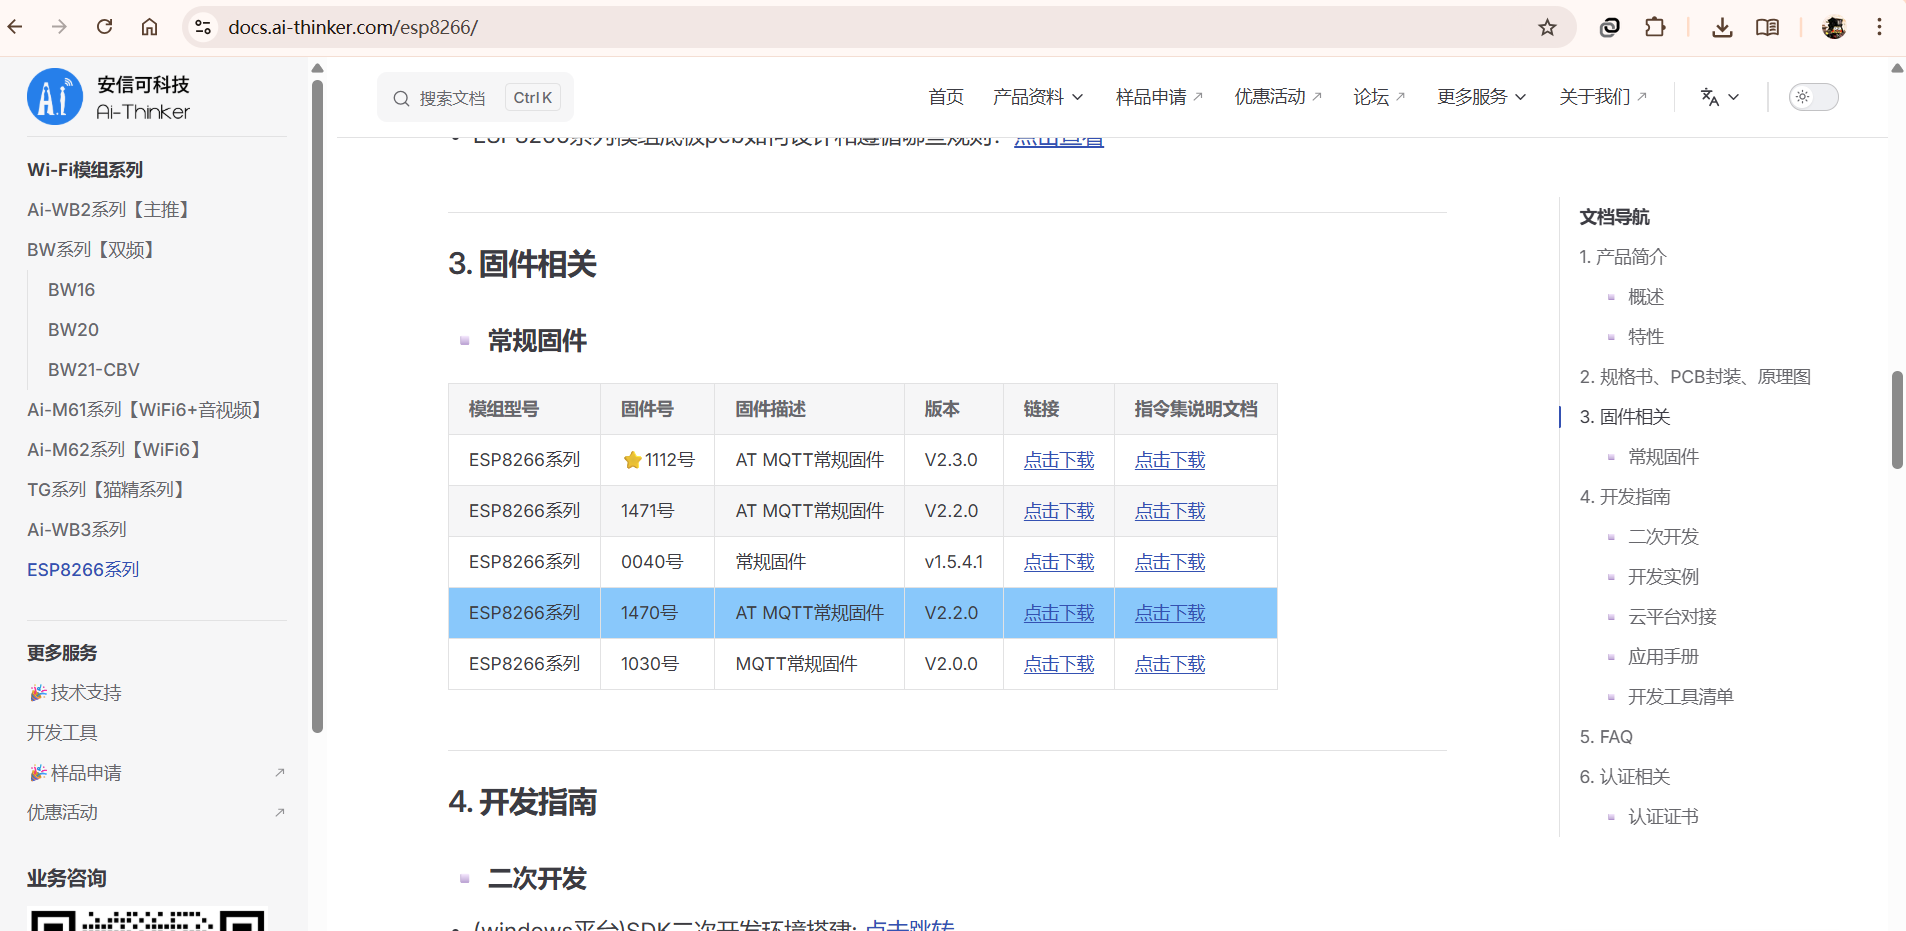Viewport: 1906px width, 931px height.
Task: Open the browser profile avatar
Action: pyautogui.click(x=1834, y=27)
